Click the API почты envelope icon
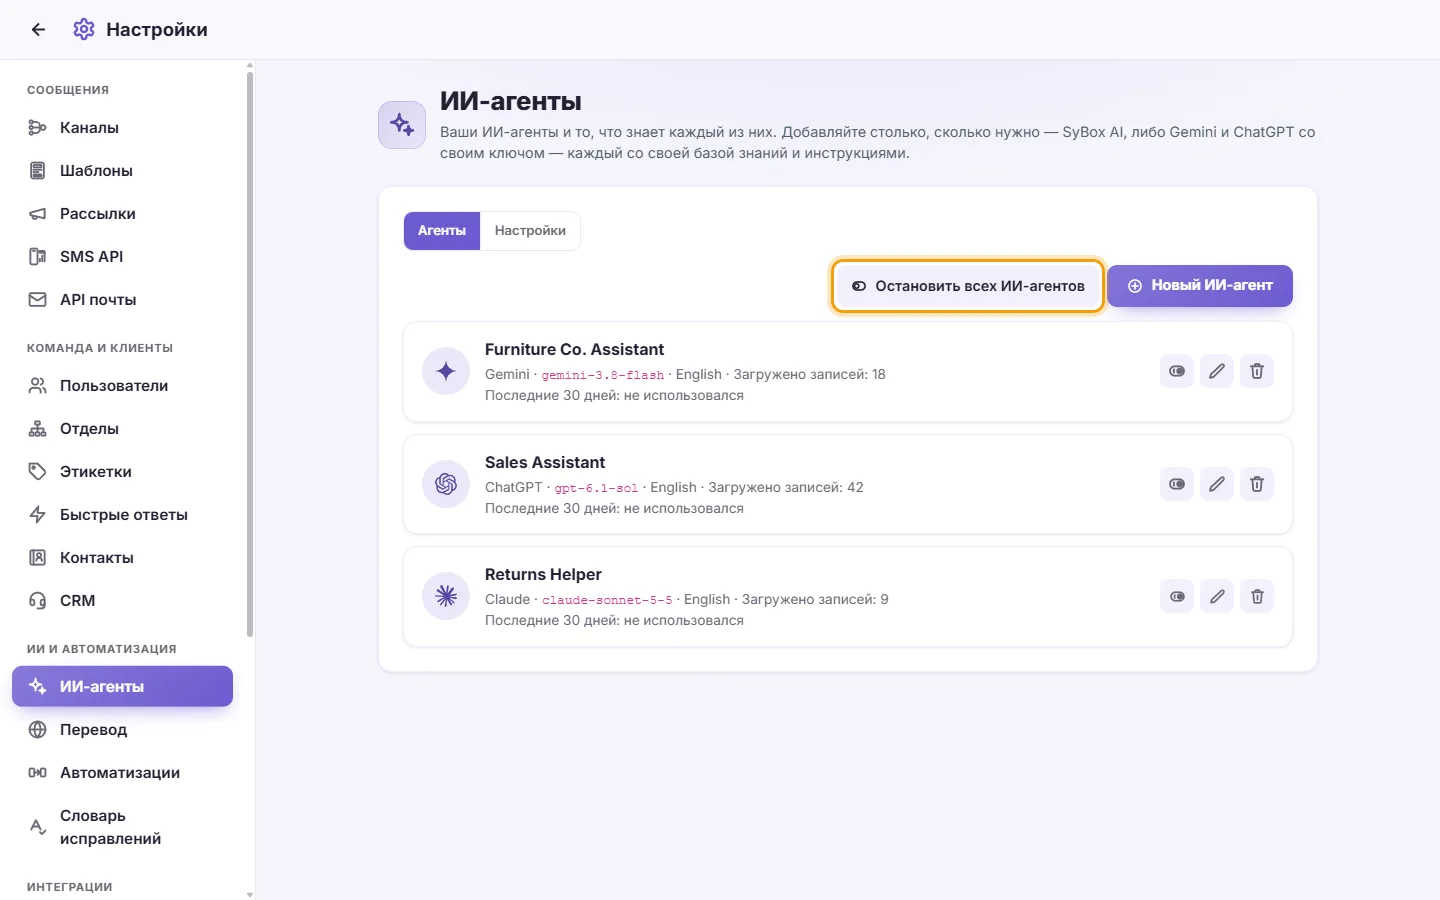 [37, 300]
